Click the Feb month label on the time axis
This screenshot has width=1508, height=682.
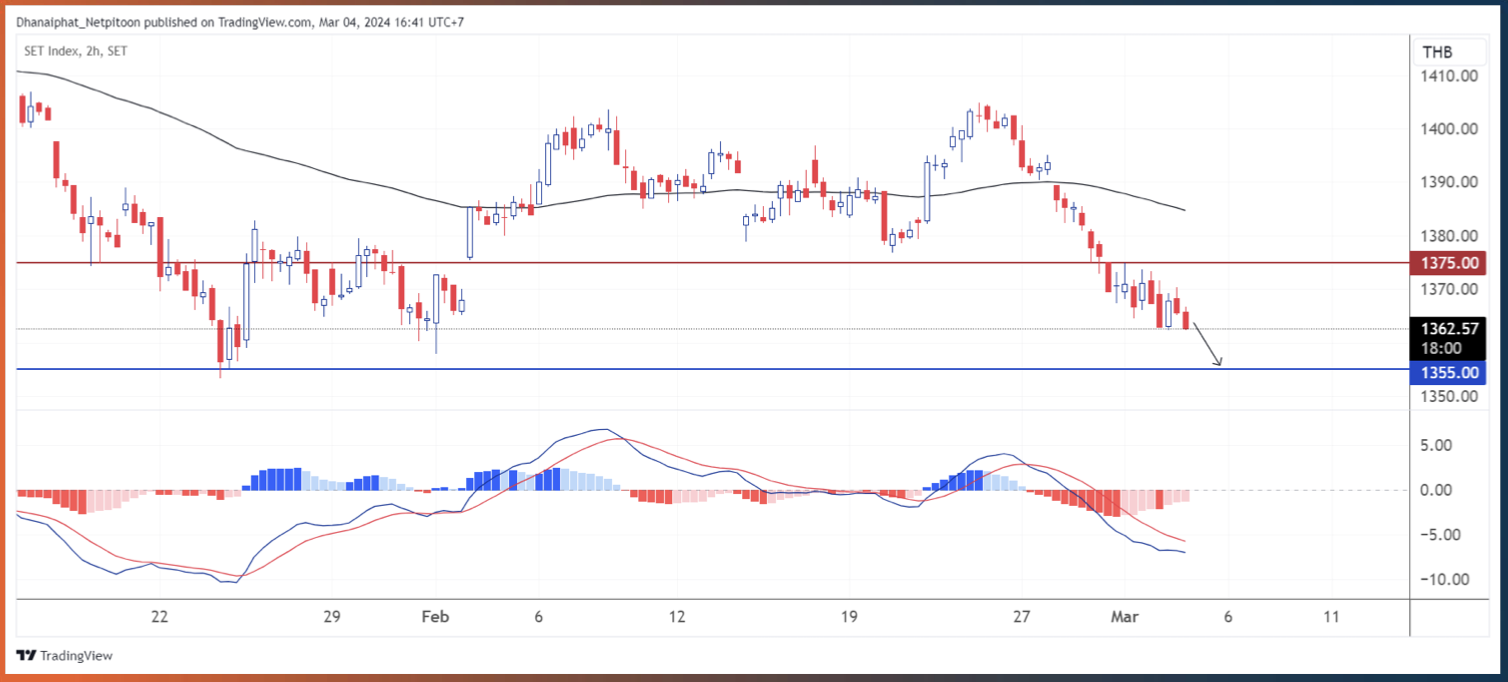[x=436, y=617]
